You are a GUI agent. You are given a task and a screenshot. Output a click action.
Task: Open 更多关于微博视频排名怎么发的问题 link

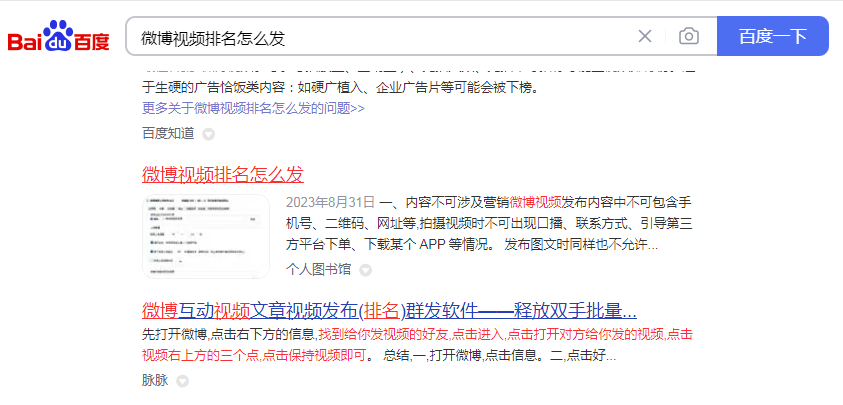[253, 108]
